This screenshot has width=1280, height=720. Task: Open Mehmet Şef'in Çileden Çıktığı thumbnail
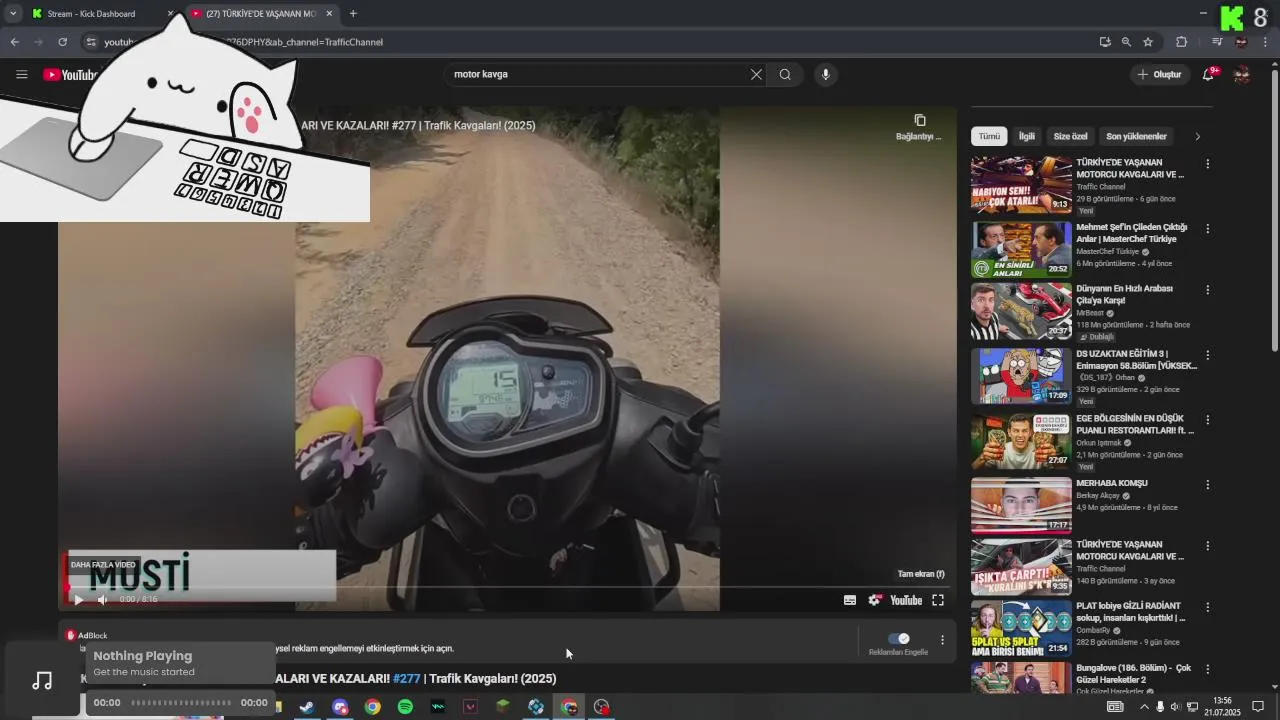pyautogui.click(x=1021, y=249)
